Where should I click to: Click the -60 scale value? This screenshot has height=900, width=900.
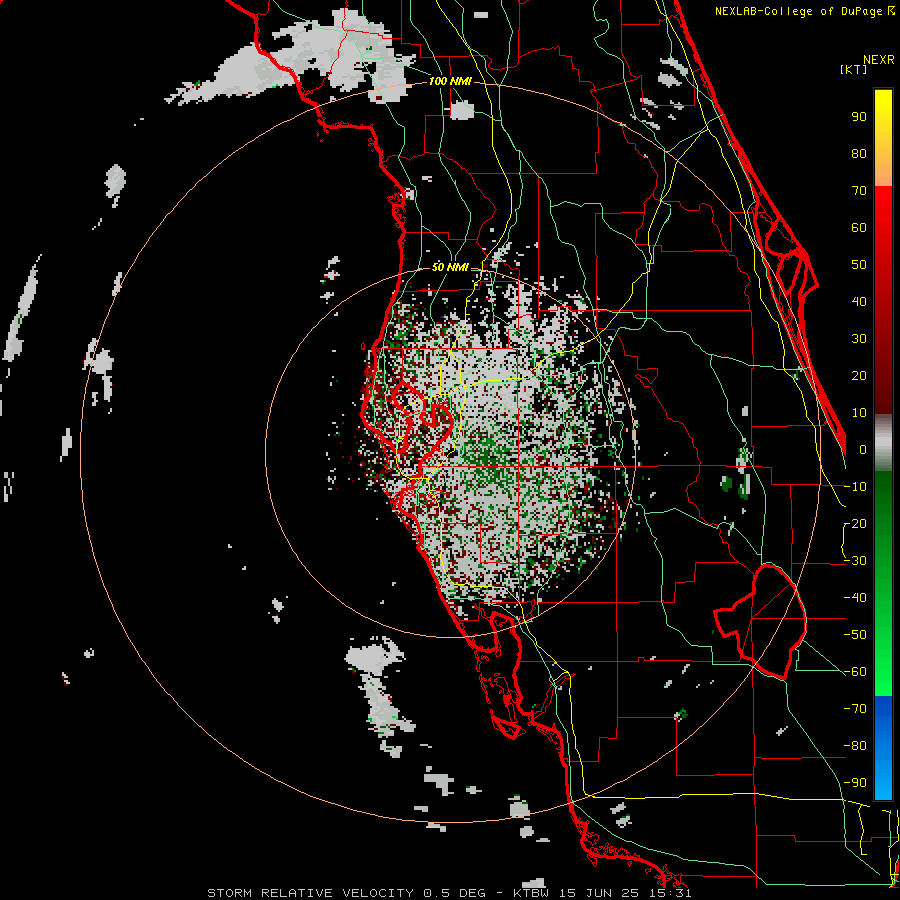pos(855,672)
